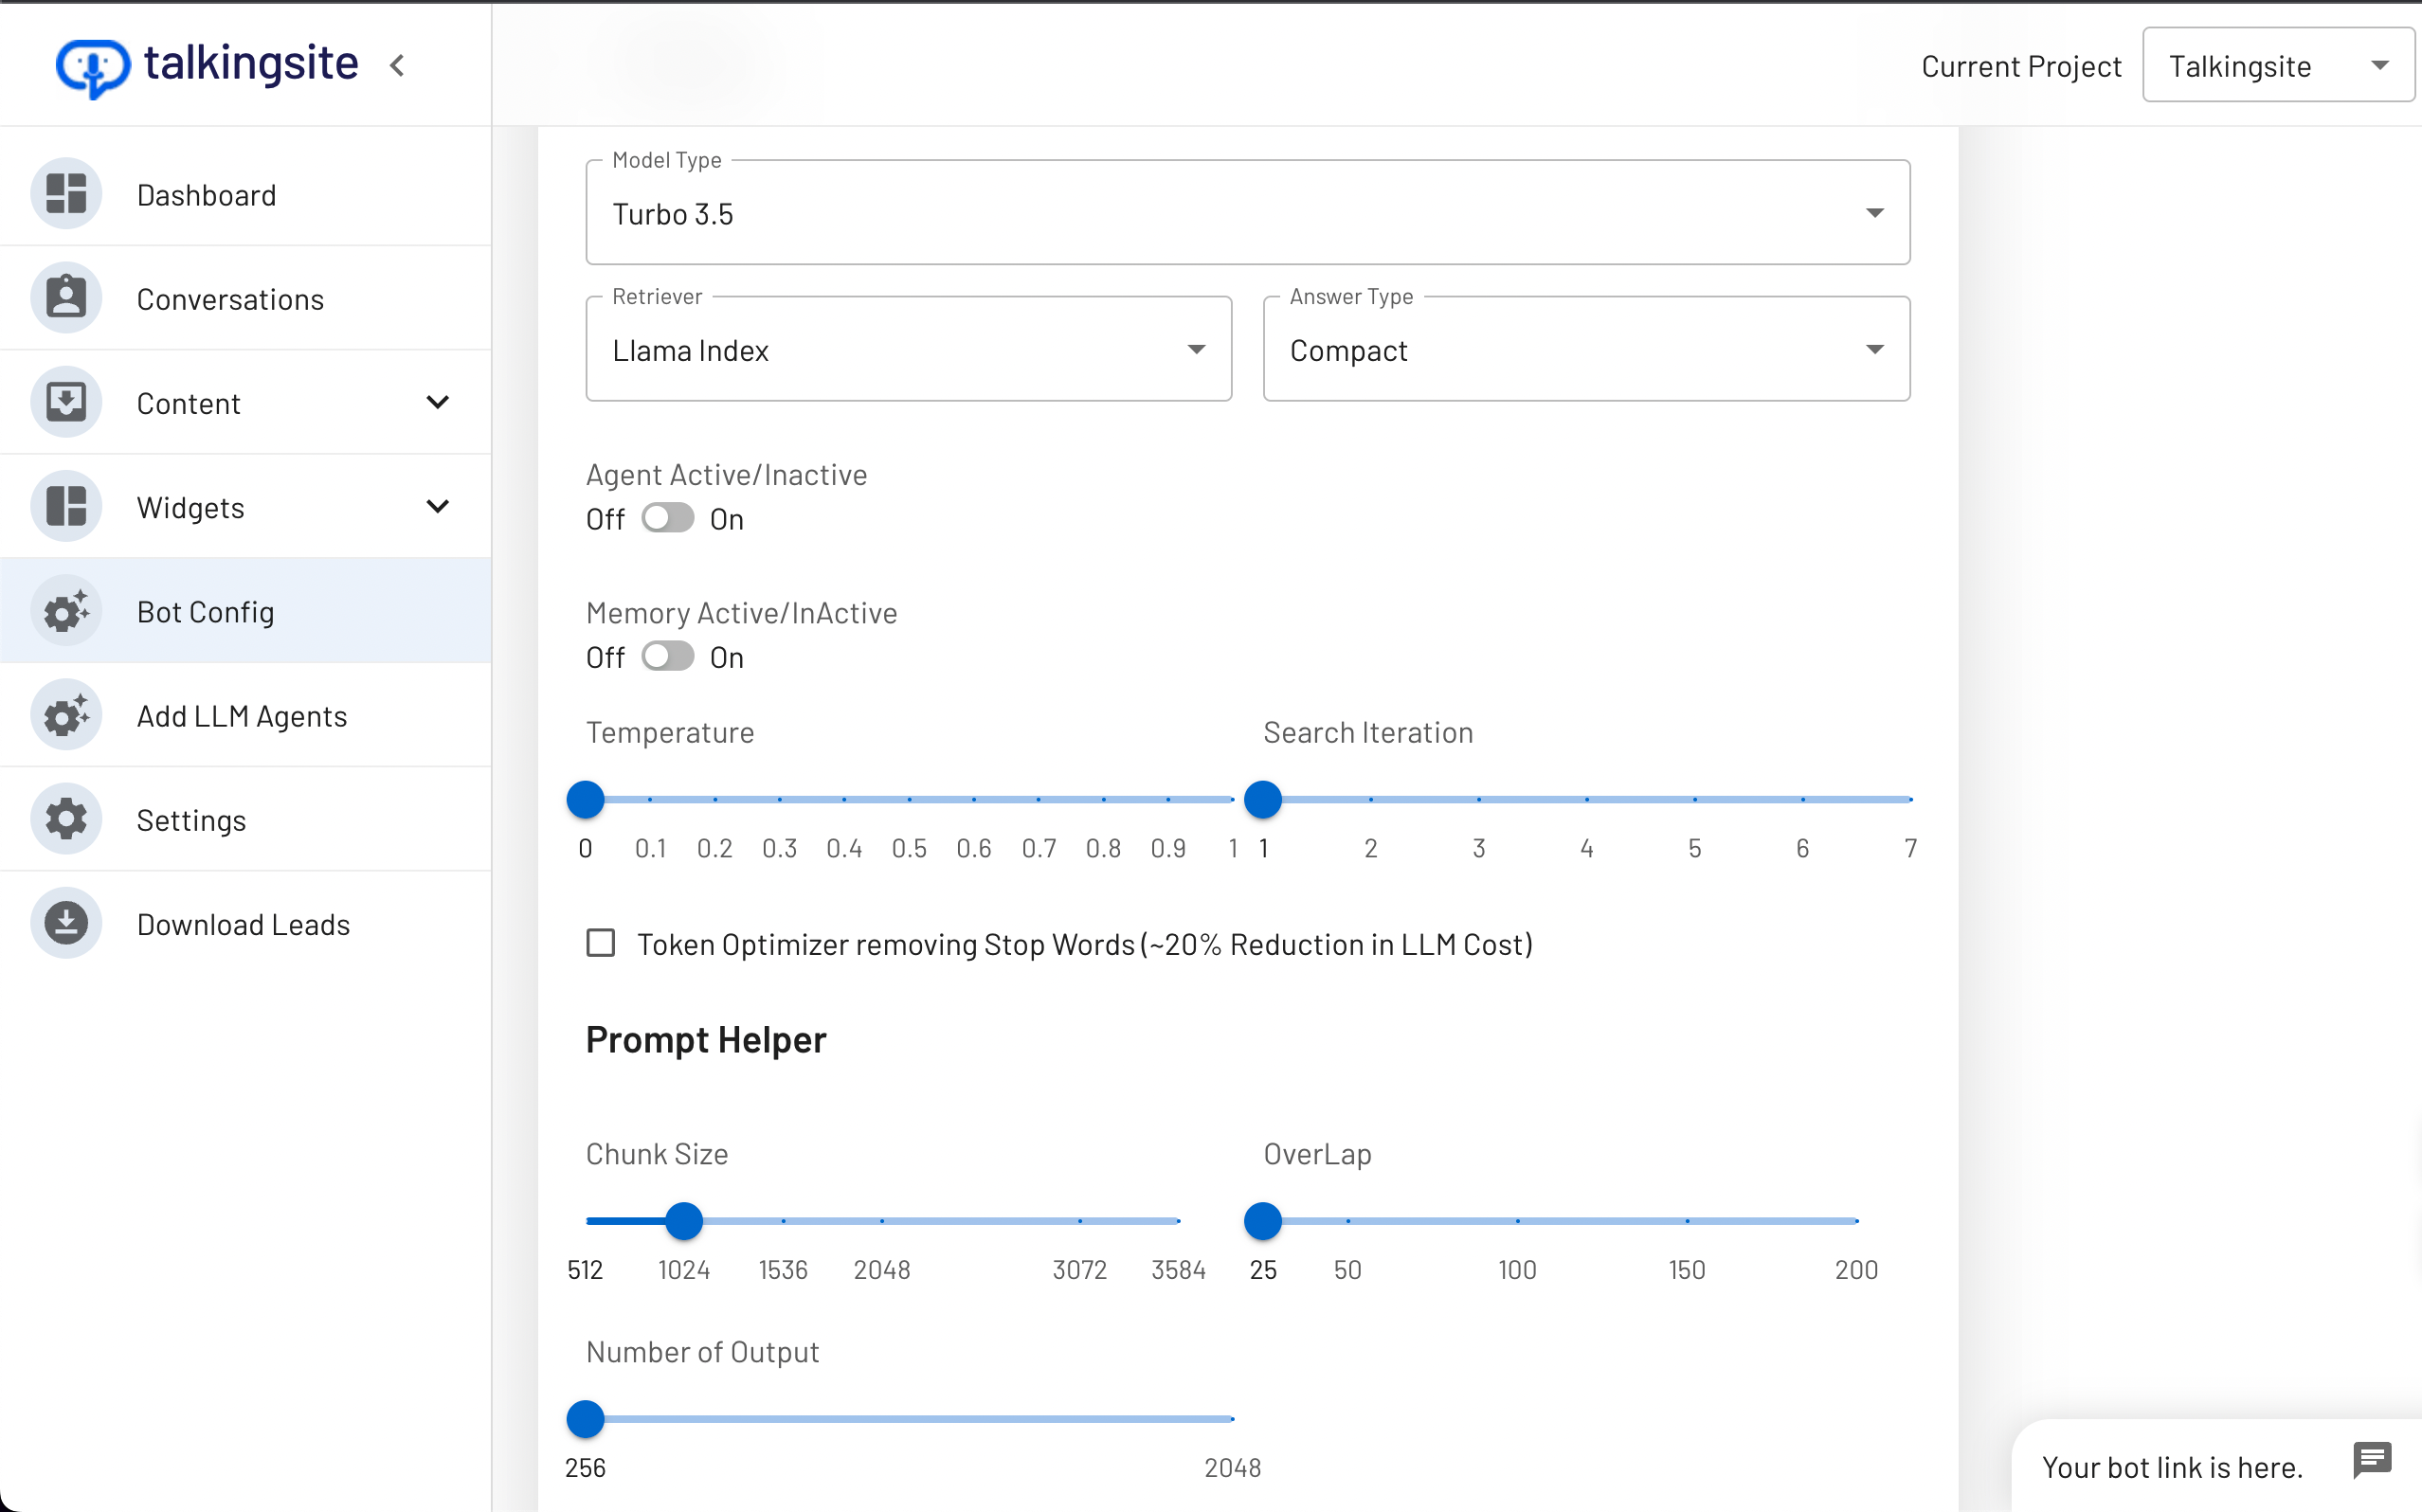Toggle the Memory Active/InActive switch
Image resolution: width=2422 pixels, height=1512 pixels.
(x=667, y=656)
